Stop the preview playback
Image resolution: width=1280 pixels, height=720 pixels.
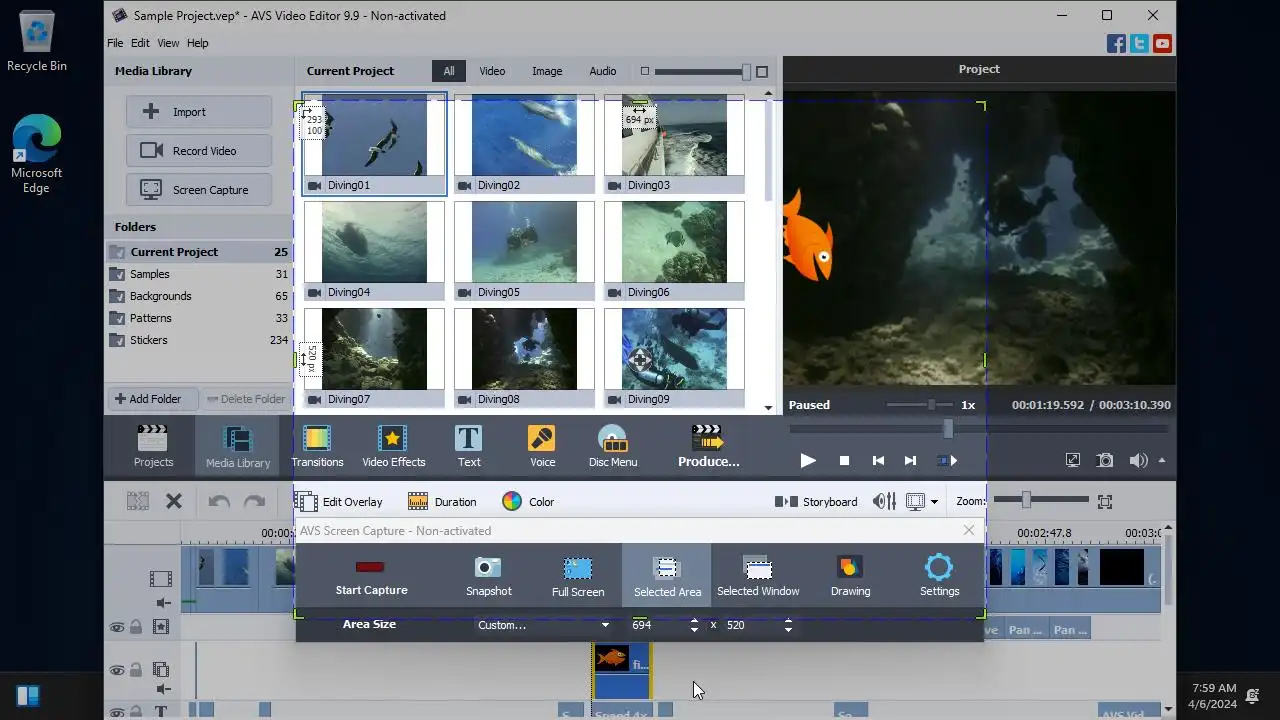[844, 461]
